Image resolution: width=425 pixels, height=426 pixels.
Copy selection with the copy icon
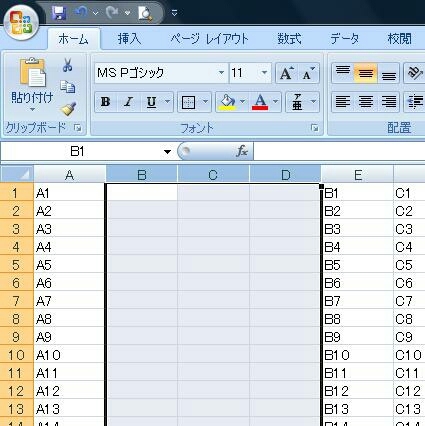tap(68, 87)
